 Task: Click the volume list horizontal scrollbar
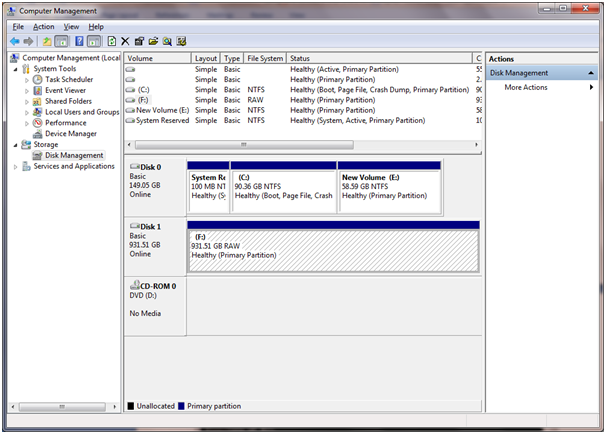coord(300,145)
